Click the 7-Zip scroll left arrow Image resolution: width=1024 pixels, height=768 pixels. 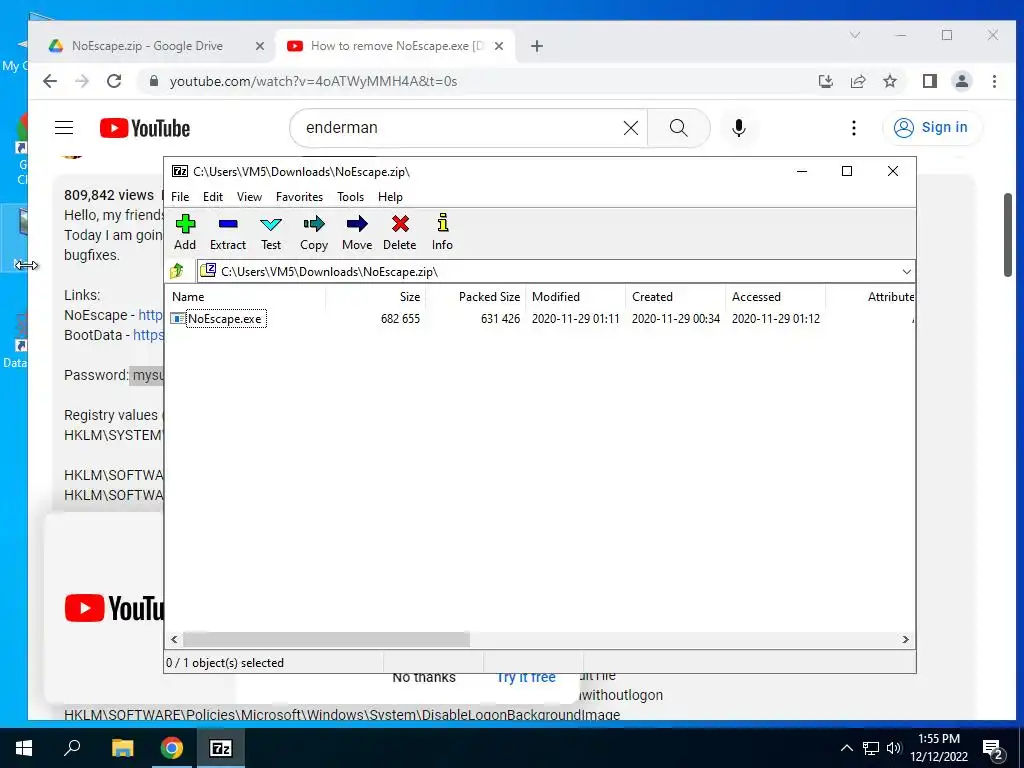pyautogui.click(x=174, y=639)
